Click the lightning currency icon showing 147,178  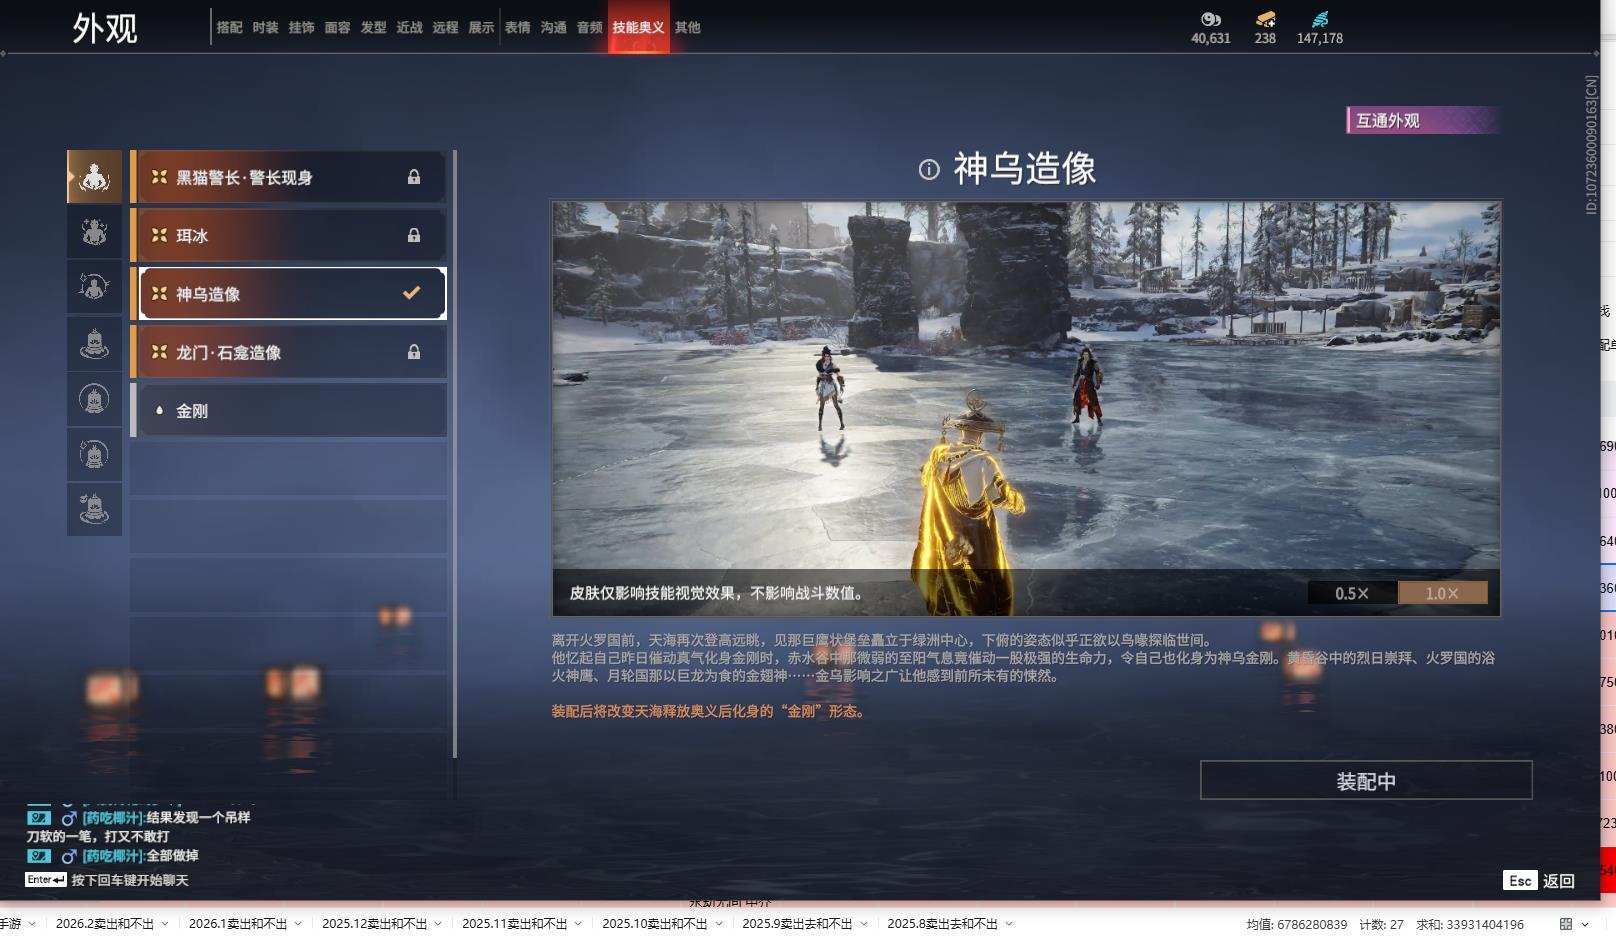[1322, 19]
